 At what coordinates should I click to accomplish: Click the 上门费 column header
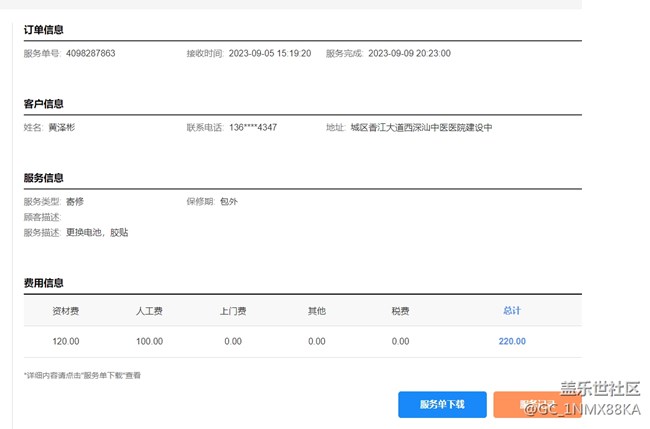(x=233, y=311)
